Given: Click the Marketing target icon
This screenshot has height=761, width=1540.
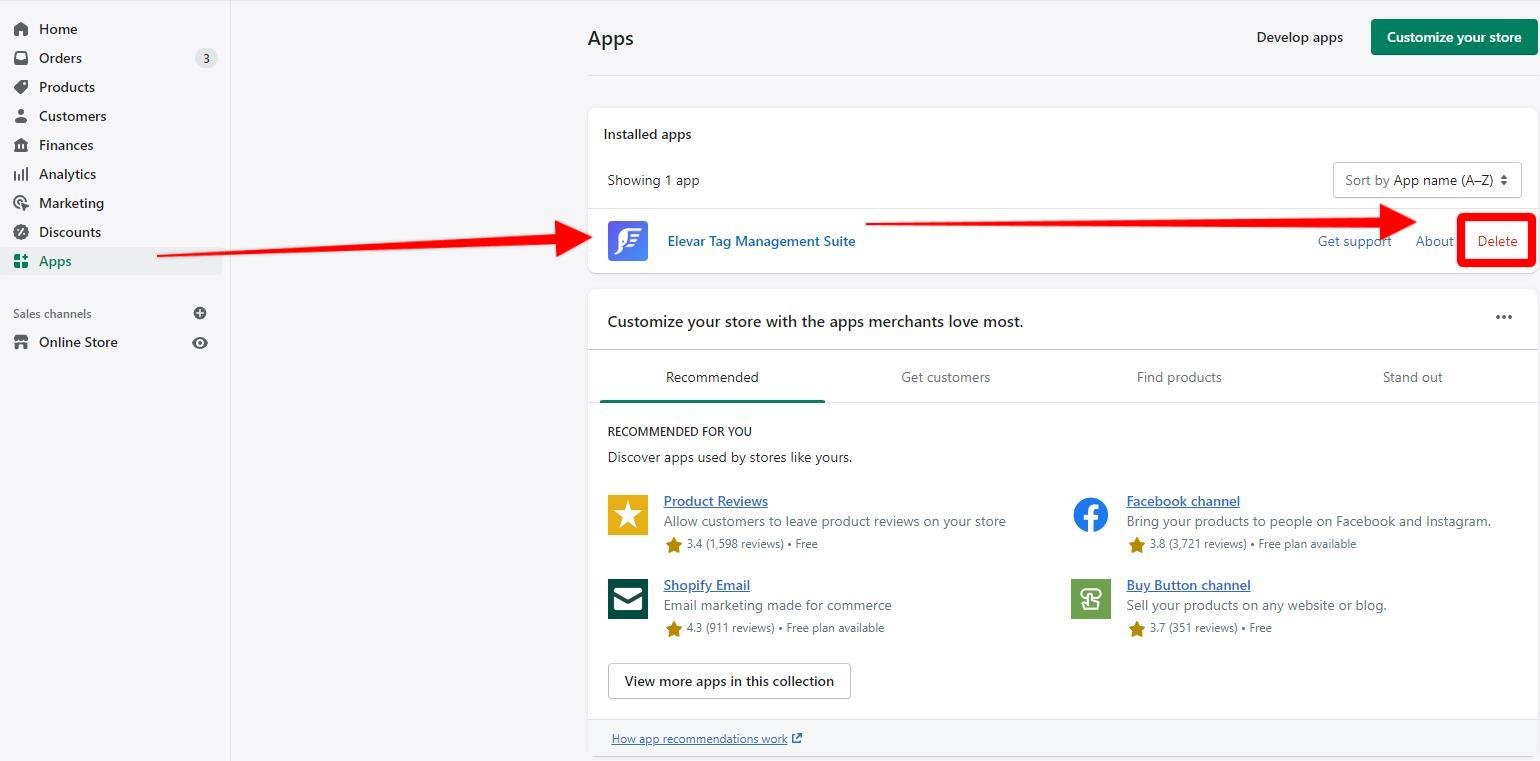Looking at the screenshot, I should click(x=21, y=203).
